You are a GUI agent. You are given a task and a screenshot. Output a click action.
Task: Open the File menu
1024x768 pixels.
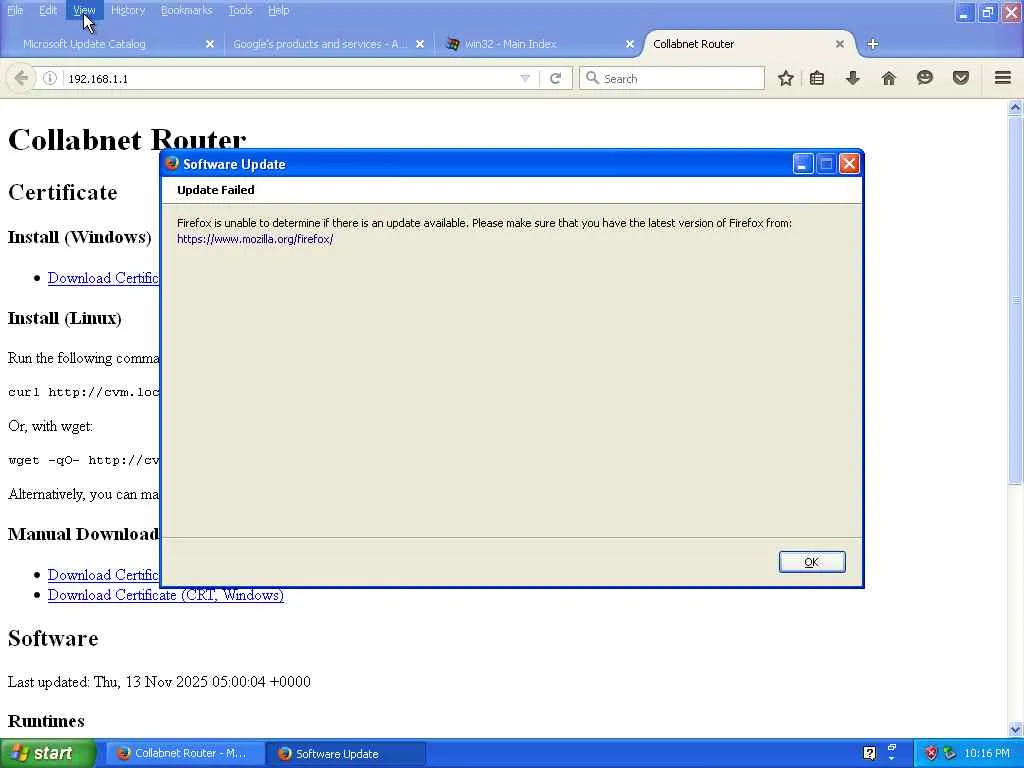point(15,10)
